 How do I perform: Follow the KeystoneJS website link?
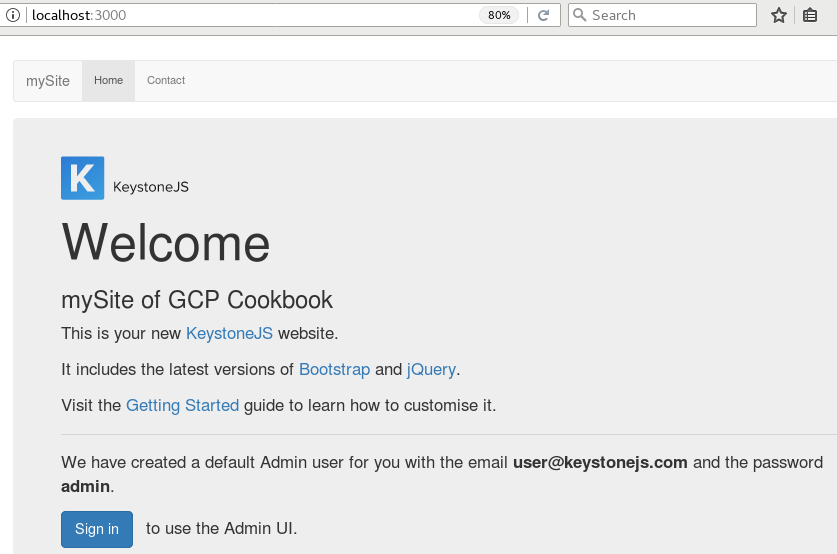coord(230,334)
